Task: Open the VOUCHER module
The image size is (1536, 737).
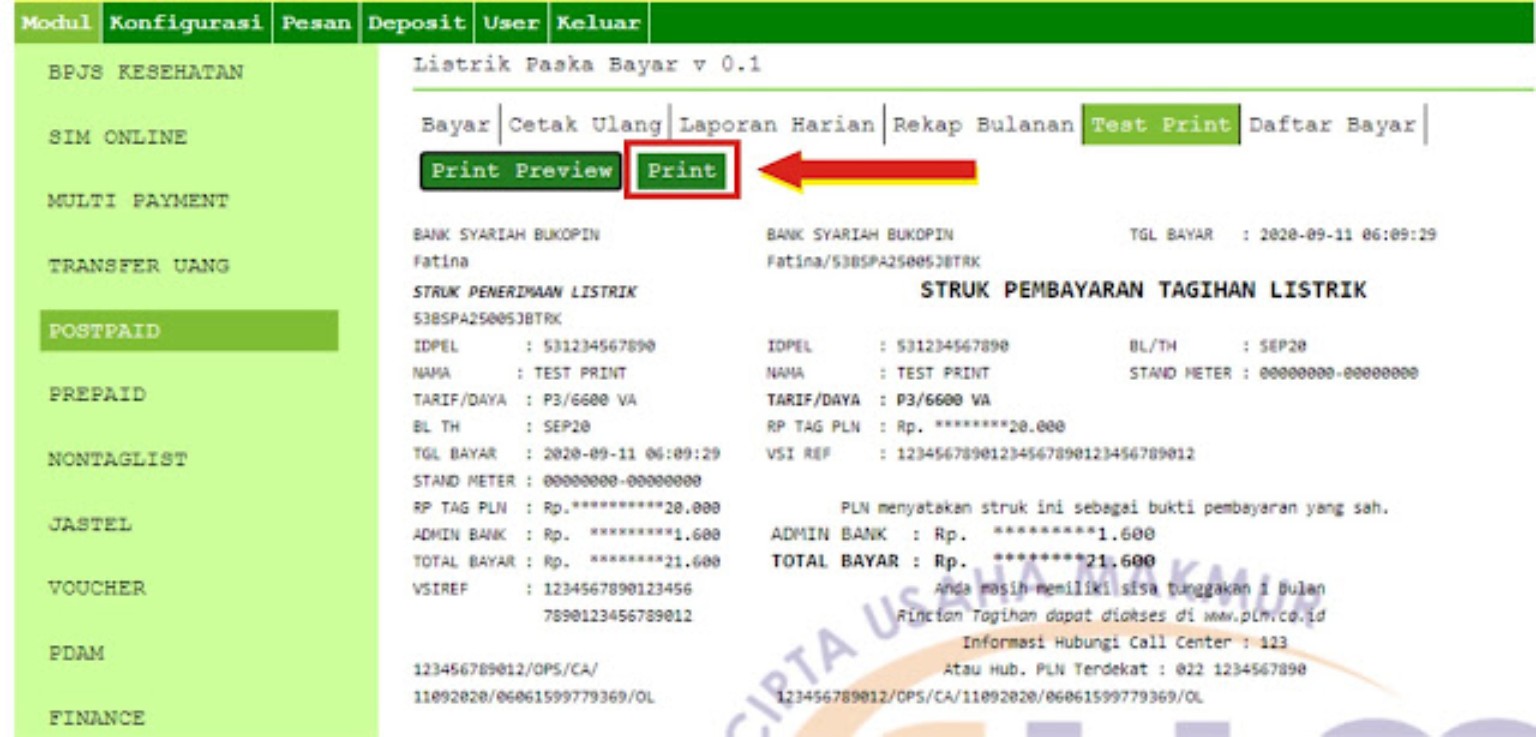Action: tap(97, 588)
